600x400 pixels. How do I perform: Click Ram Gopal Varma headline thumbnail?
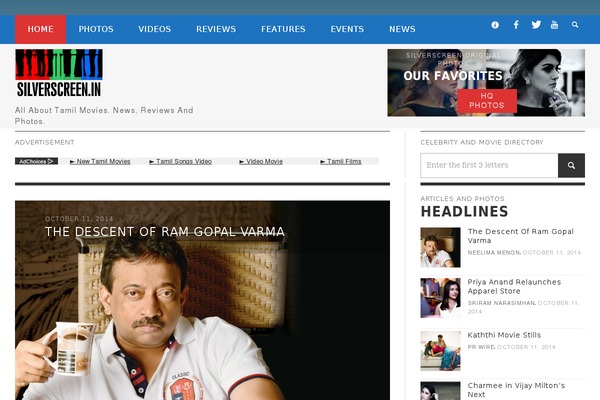[x=440, y=247]
